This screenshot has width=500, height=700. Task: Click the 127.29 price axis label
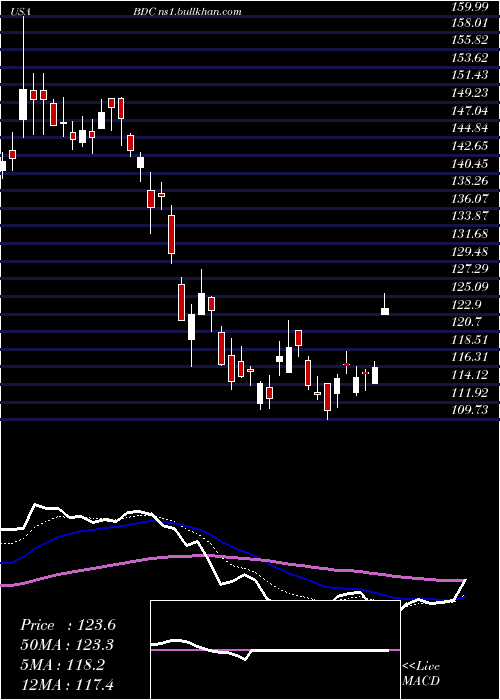[x=469, y=269]
